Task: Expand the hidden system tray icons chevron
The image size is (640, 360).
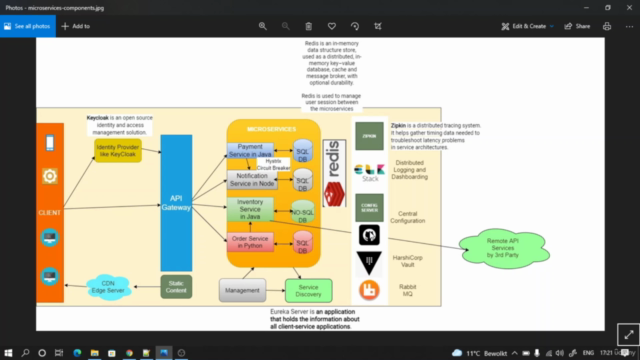Action: pos(515,353)
